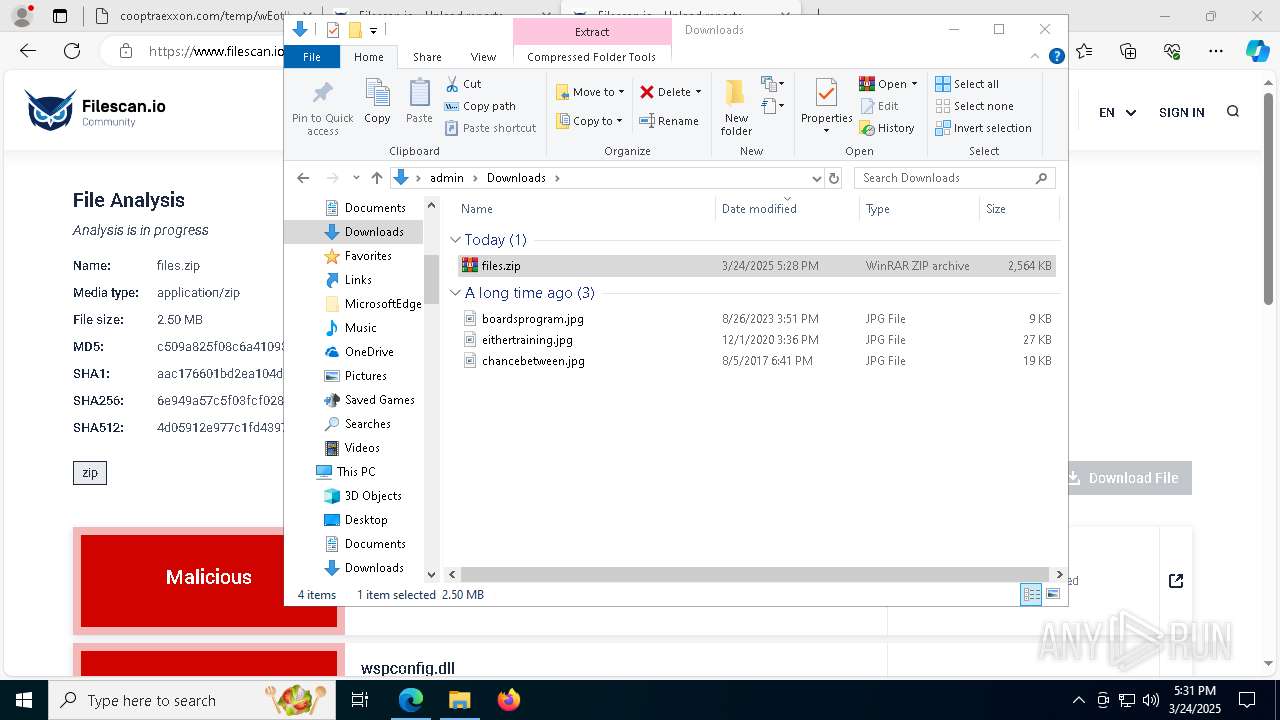Viewport: 1280px width, 720px height.
Task: Open Compressed Folder Tools tab
Action: pos(591,57)
